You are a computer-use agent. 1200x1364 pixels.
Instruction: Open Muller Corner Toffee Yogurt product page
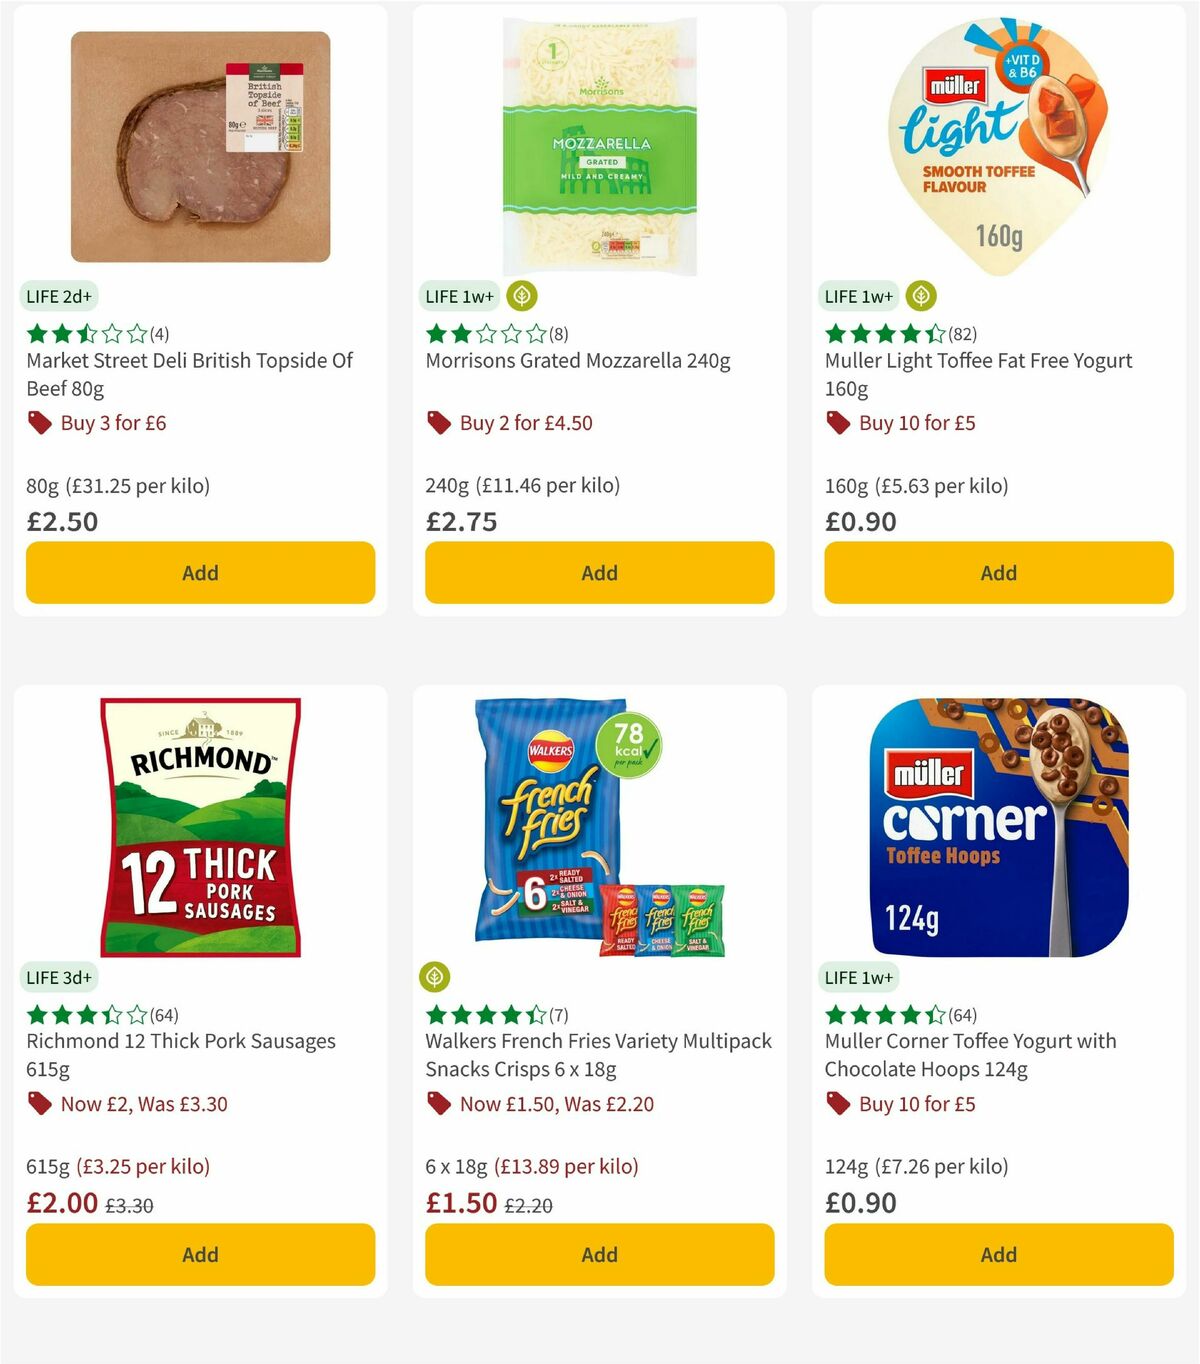[970, 1054]
